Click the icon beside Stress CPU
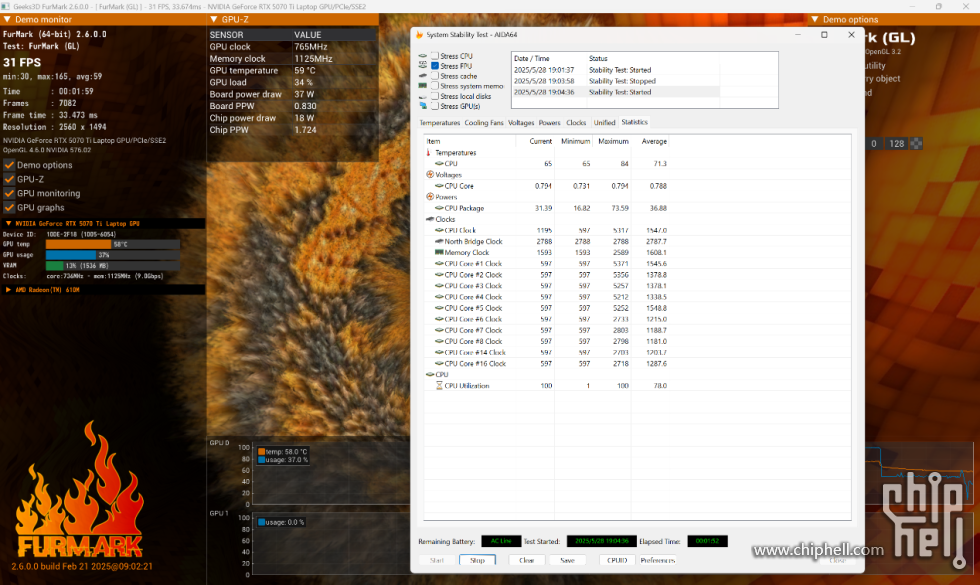This screenshot has height=585, width=980. (423, 56)
